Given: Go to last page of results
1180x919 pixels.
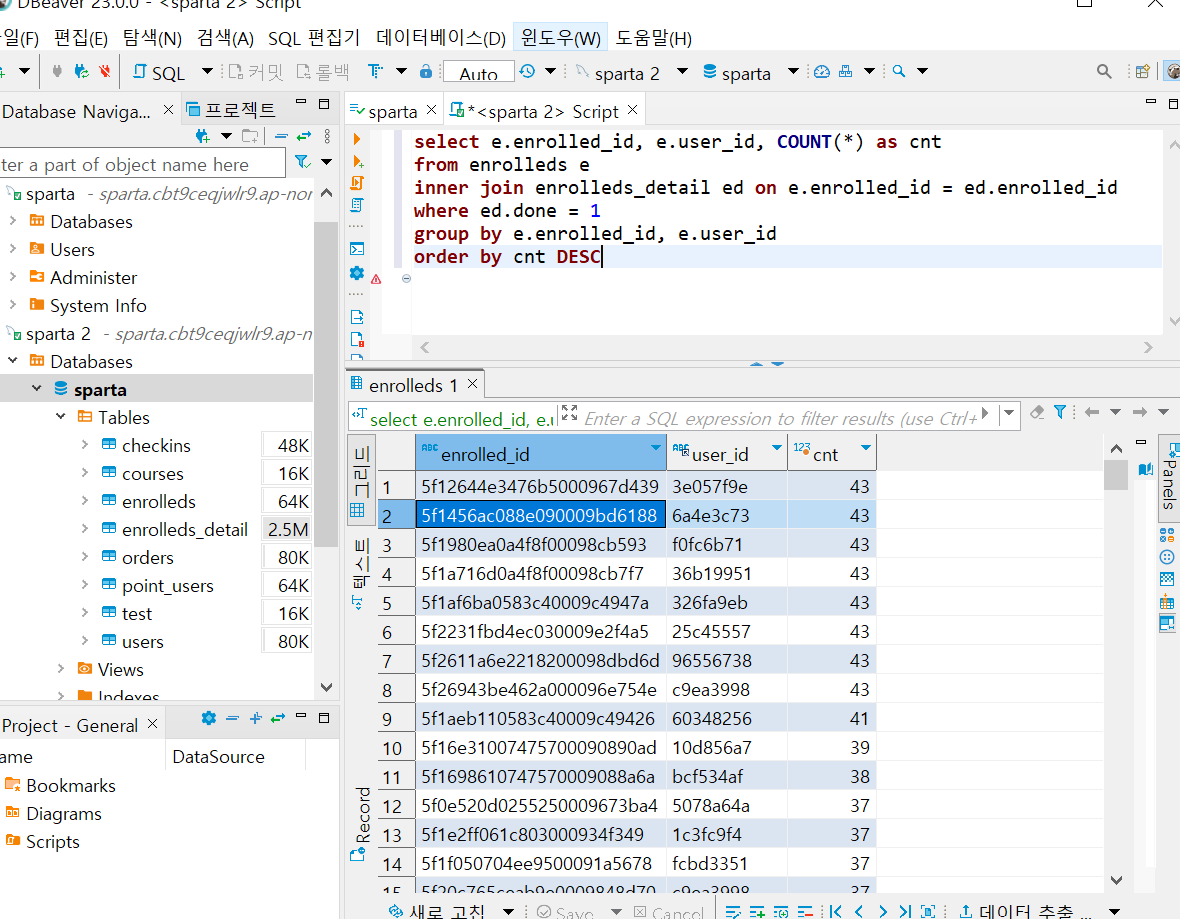Looking at the screenshot, I should (905, 911).
